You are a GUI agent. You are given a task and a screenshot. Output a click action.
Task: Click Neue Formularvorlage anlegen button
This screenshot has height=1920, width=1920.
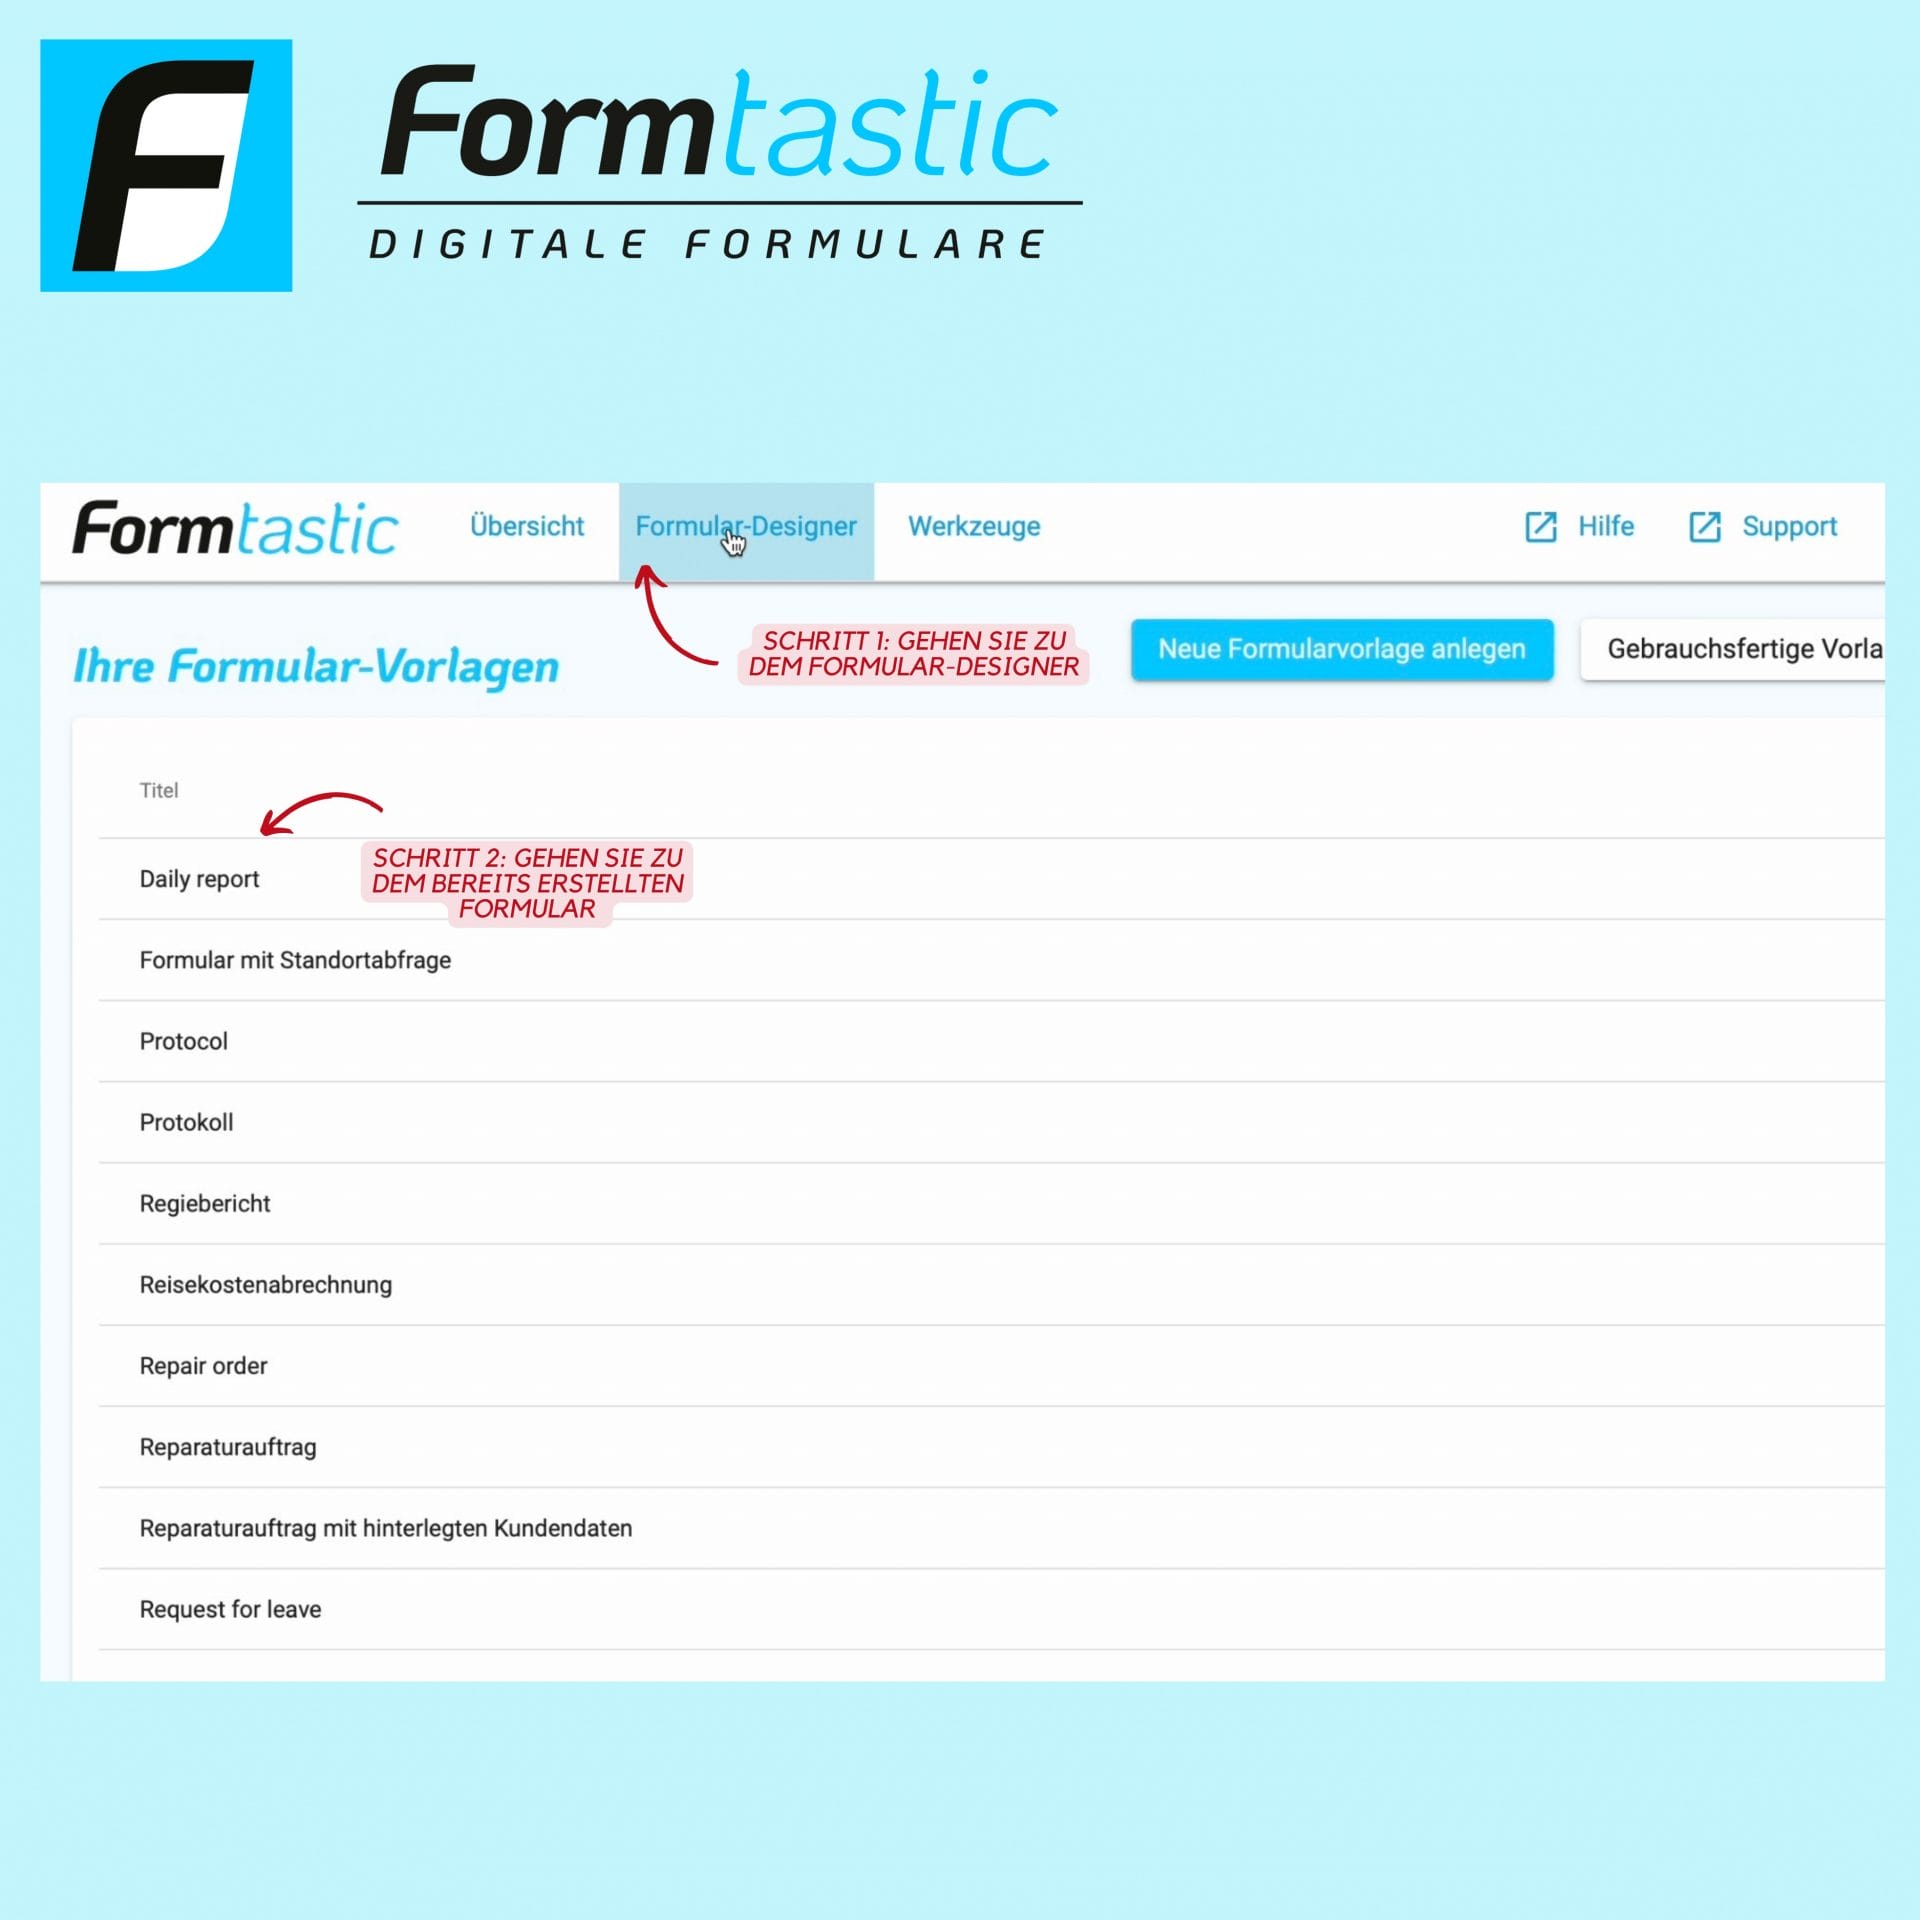pyautogui.click(x=1340, y=651)
